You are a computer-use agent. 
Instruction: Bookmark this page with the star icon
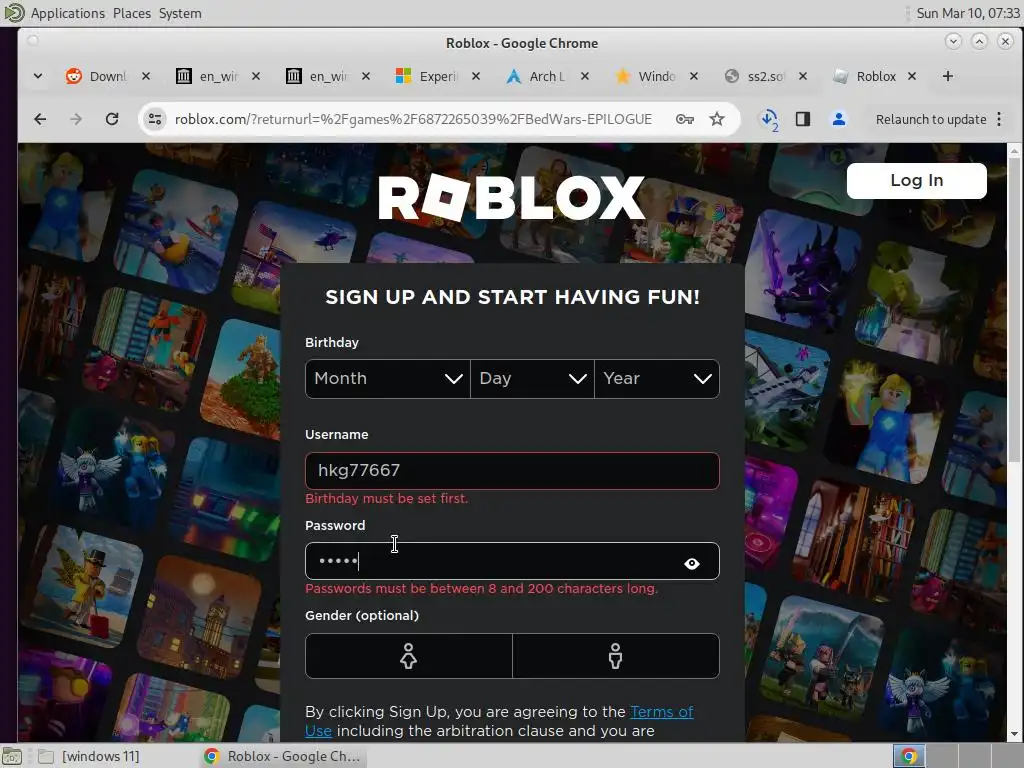pyautogui.click(x=717, y=119)
